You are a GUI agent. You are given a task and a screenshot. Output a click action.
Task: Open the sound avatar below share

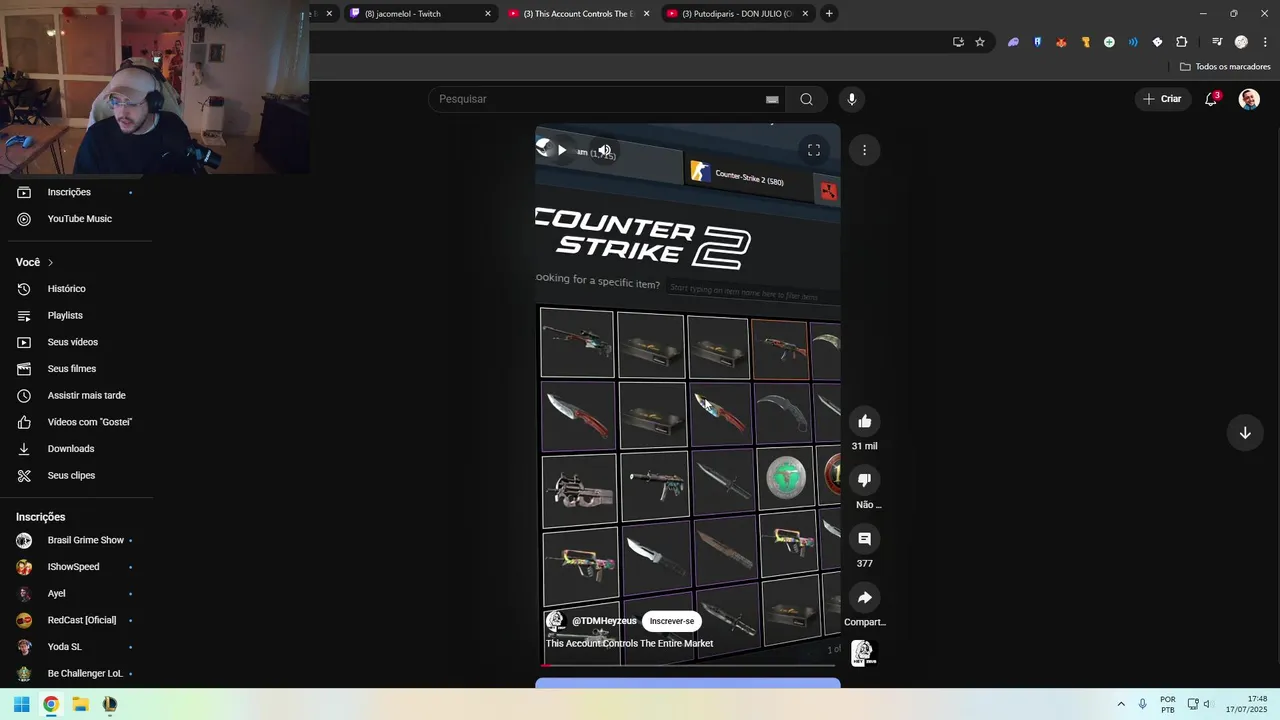click(863, 653)
